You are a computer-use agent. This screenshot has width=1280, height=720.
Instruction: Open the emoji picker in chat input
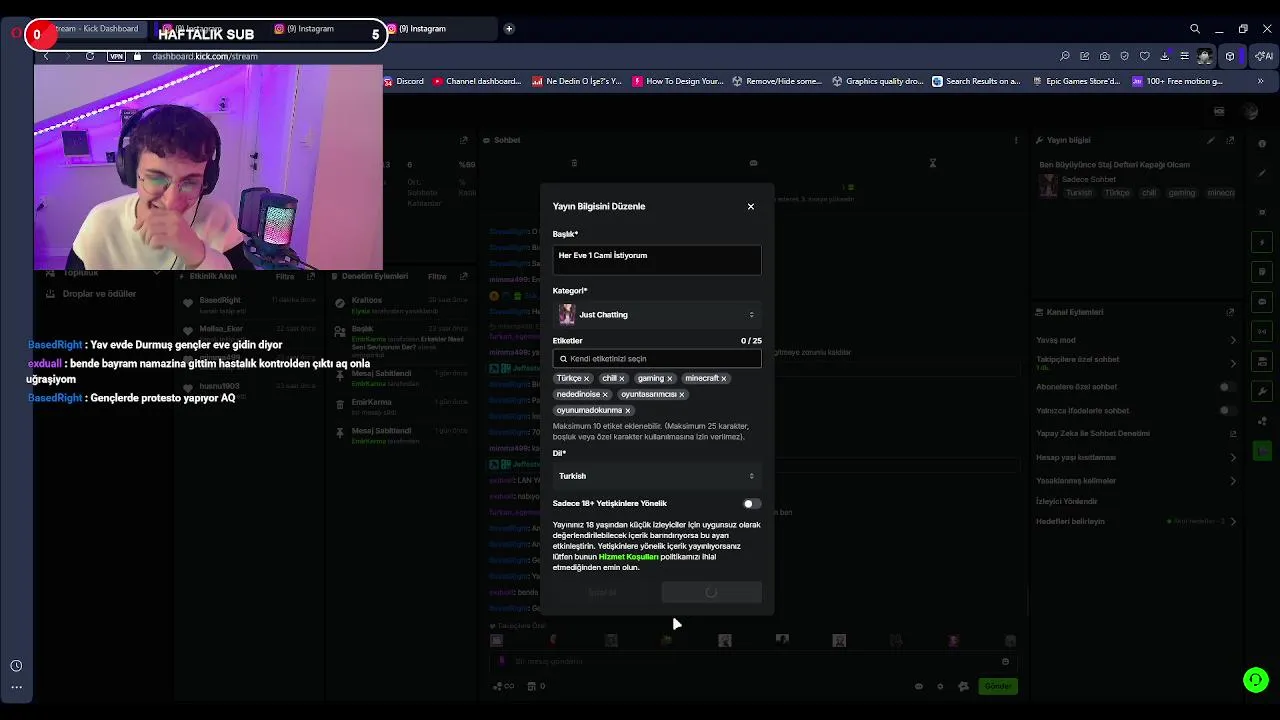[1006, 662]
